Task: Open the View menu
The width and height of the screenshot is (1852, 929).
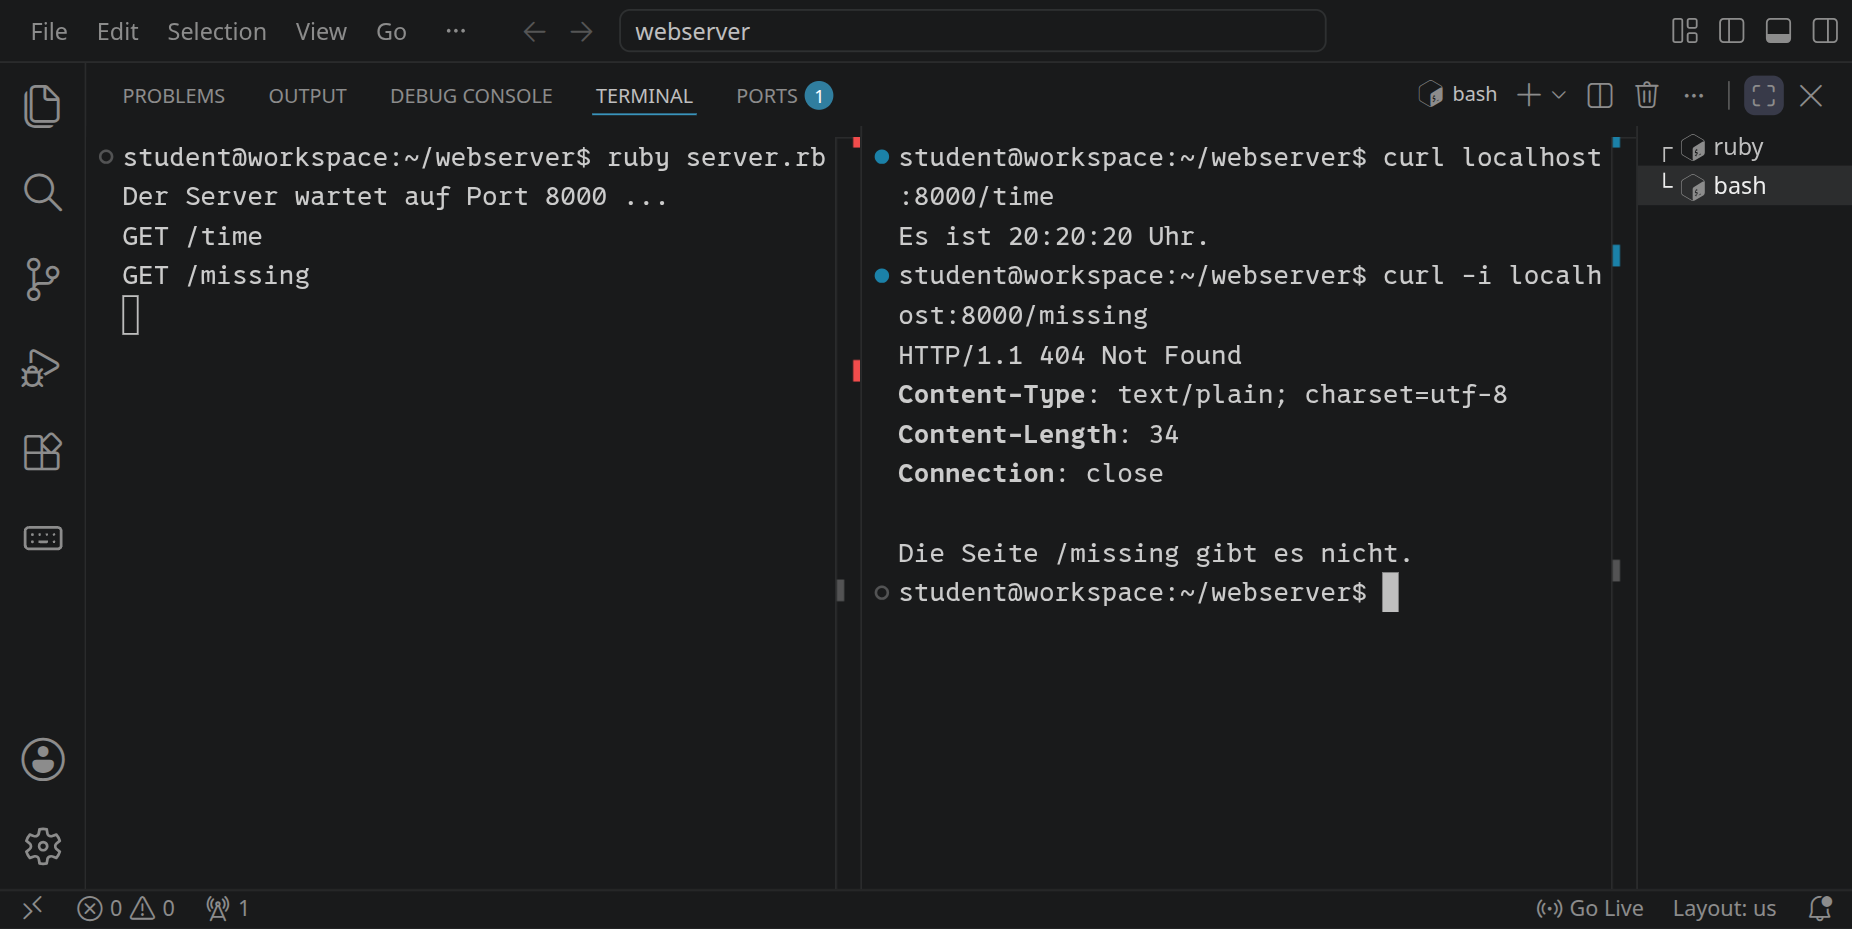Action: coord(321,32)
